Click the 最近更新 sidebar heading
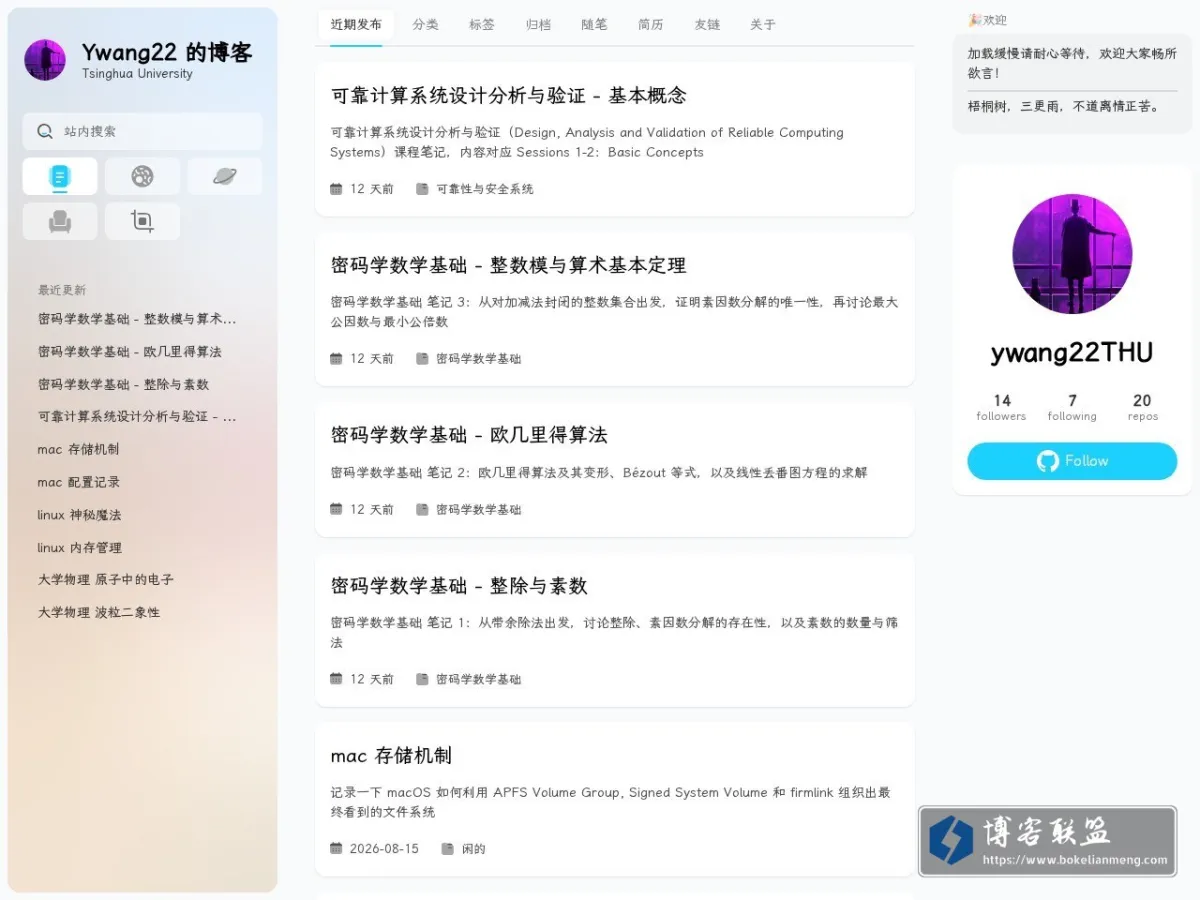 coord(62,290)
